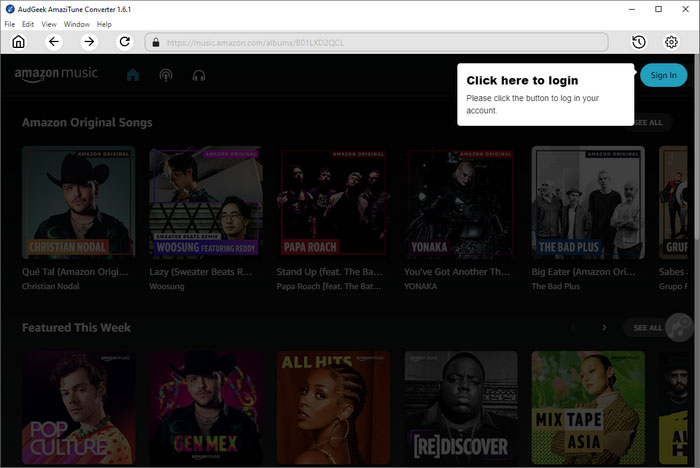
Task: Open the View menu
Action: click(x=49, y=24)
